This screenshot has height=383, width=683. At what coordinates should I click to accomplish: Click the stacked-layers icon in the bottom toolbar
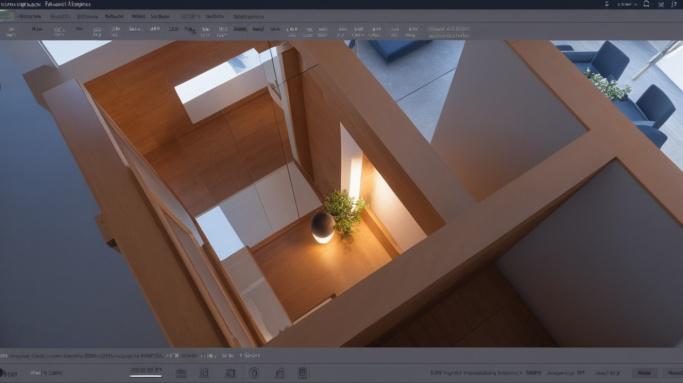pyautogui.click(x=181, y=373)
